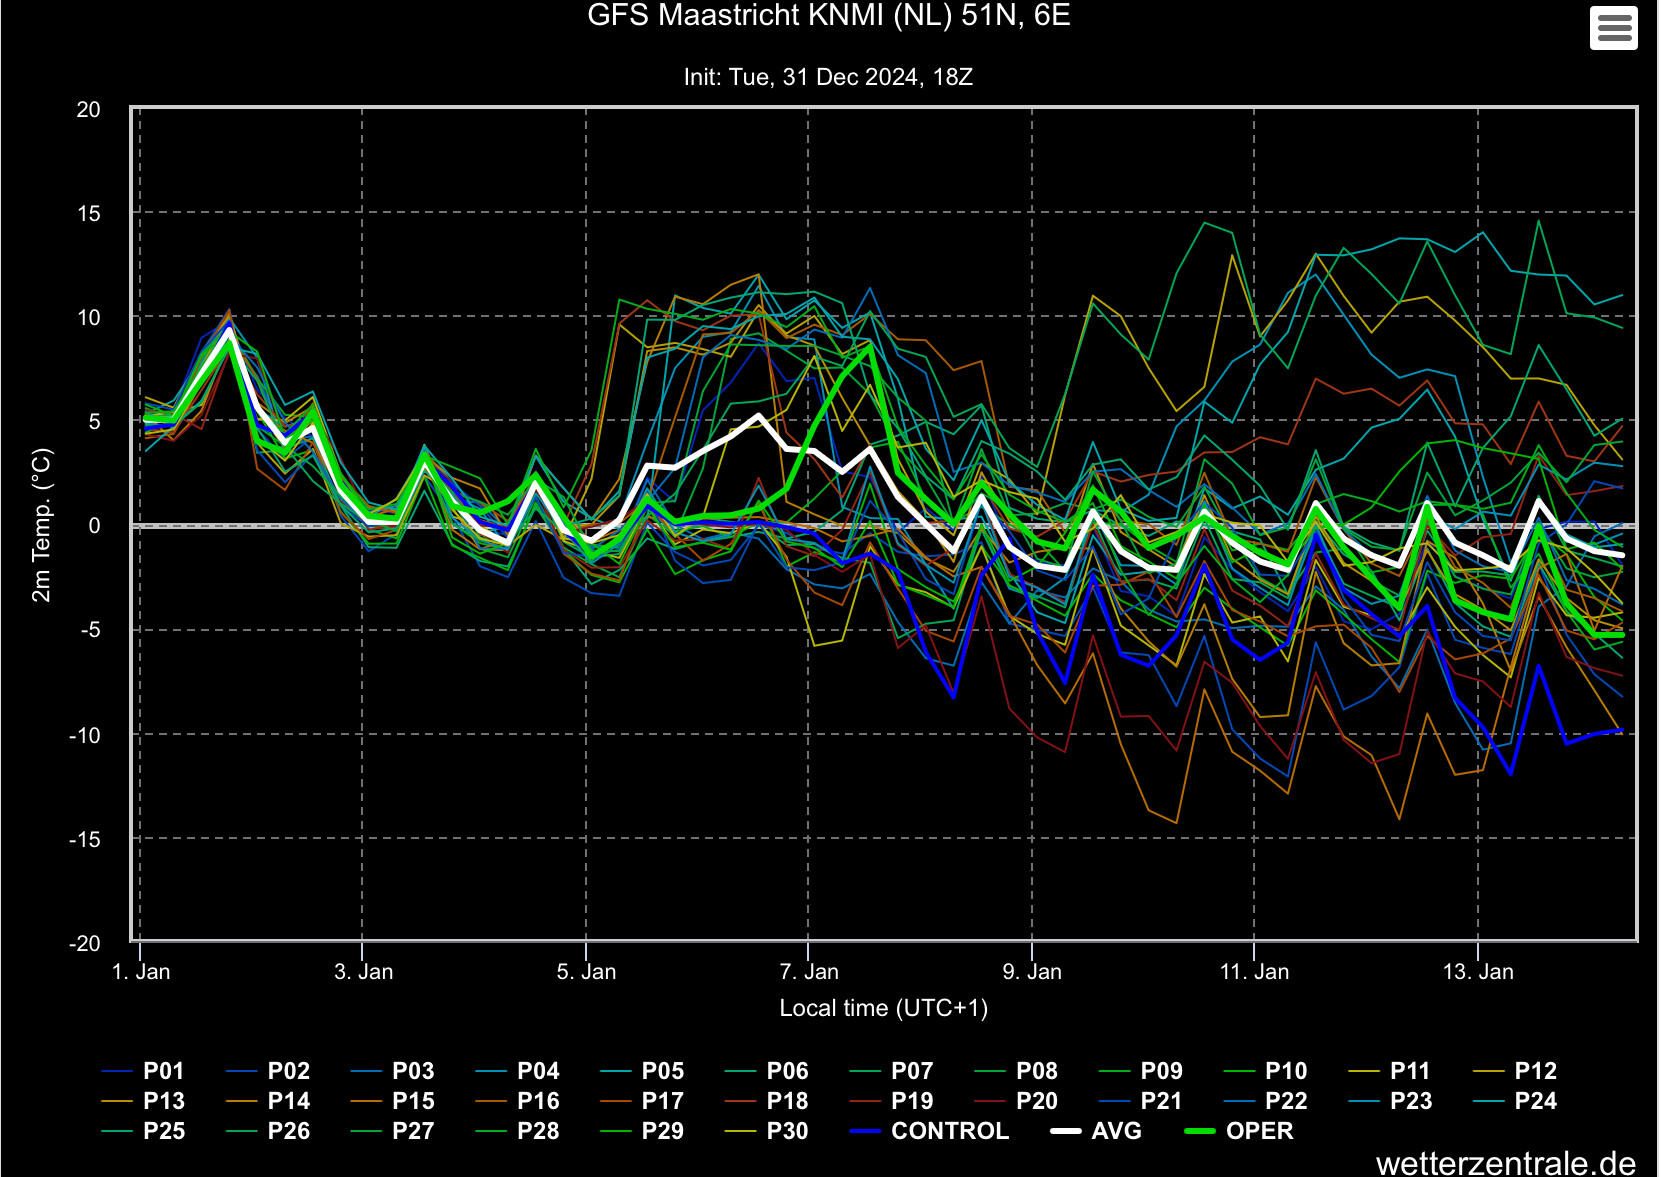Click the P20 legend color line marker
This screenshot has width=1663, height=1177.
(990, 1101)
